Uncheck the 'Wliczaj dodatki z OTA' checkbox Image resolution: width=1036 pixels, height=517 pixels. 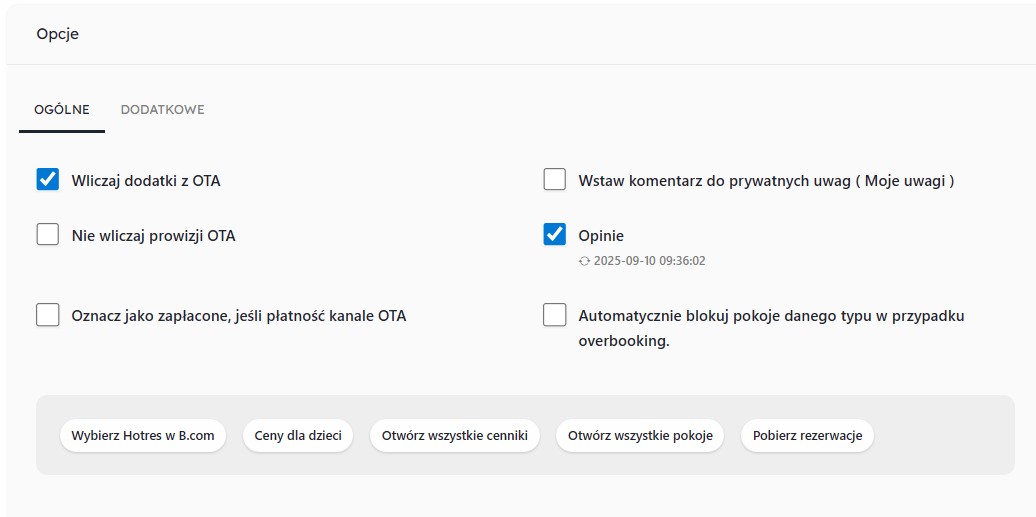coord(48,180)
